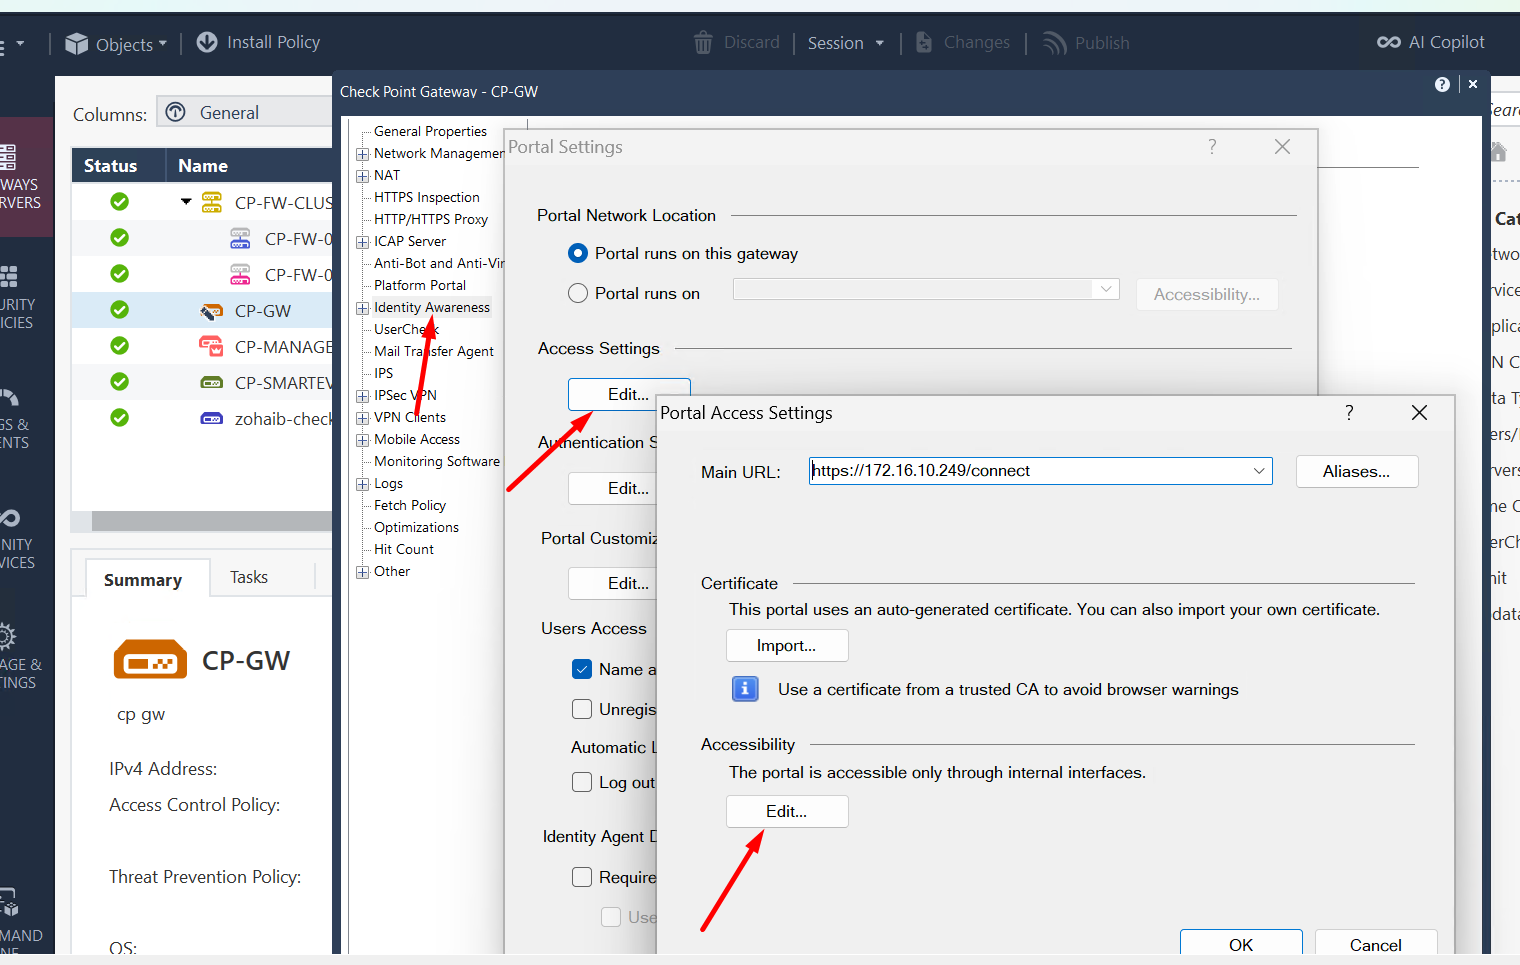1520x965 pixels.
Task: Select the Security Policies sidebar icon
Action: (8, 277)
